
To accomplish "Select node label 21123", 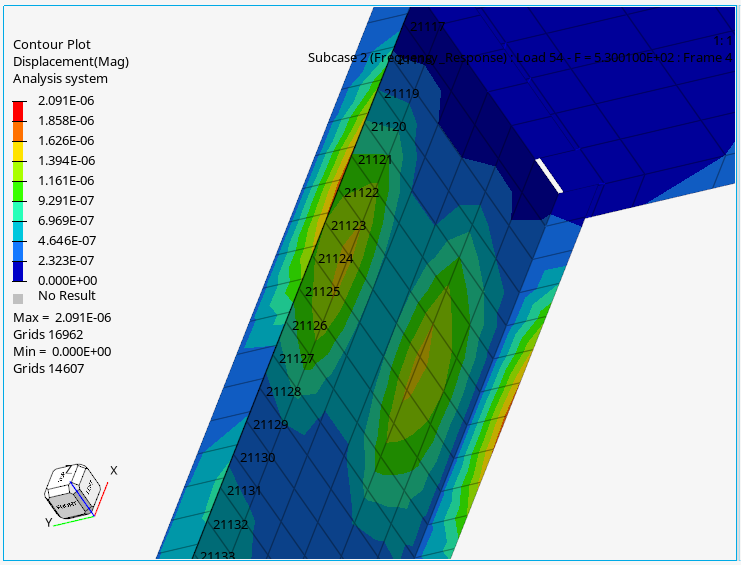I will click(x=349, y=226).
